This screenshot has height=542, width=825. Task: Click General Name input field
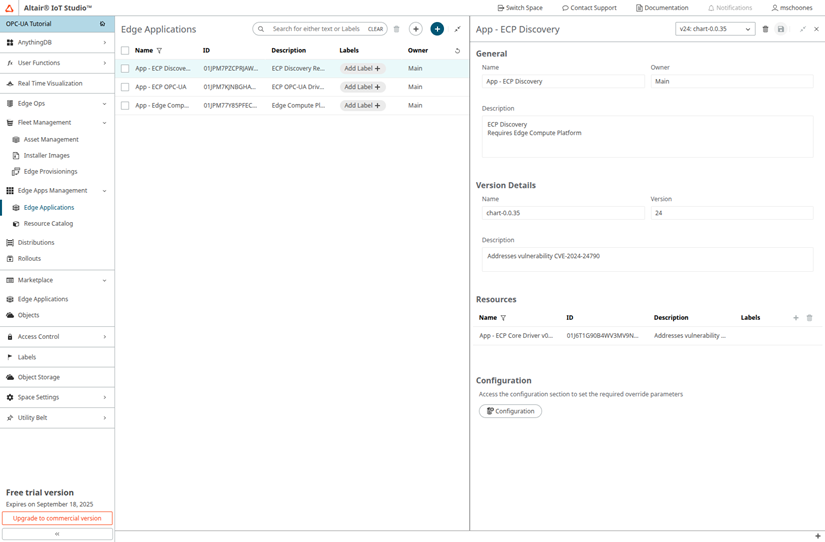pos(563,81)
